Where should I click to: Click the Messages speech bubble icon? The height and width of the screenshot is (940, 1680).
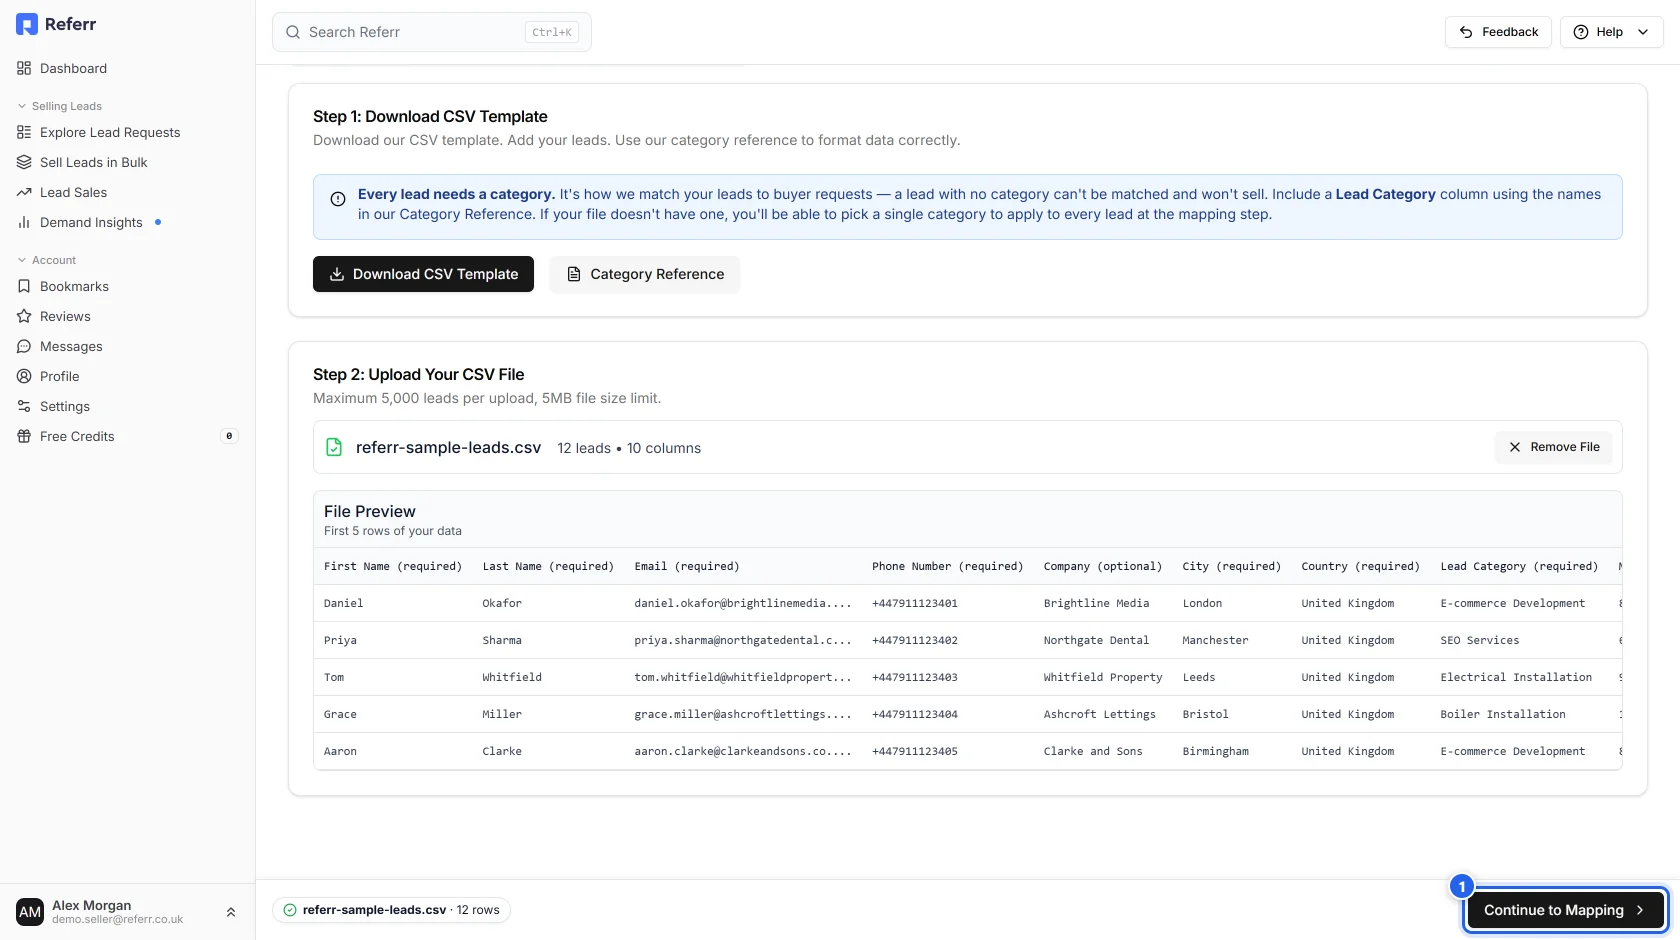[24, 346]
